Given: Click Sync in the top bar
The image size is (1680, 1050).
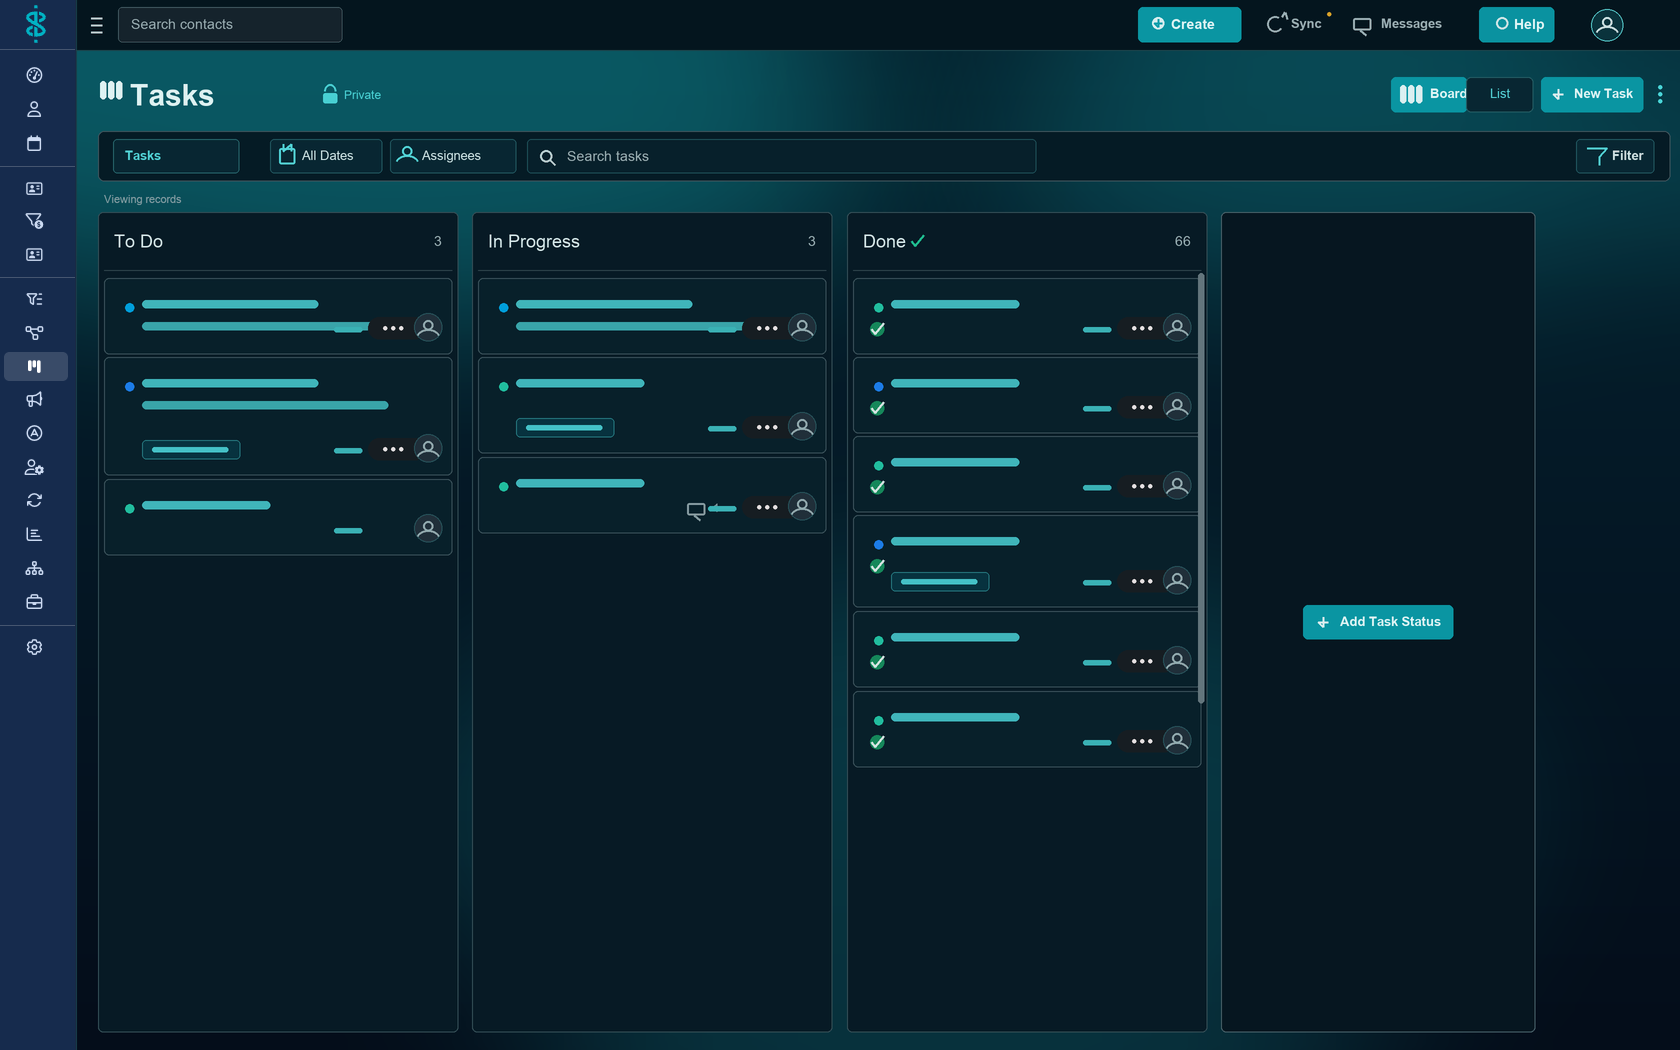Looking at the screenshot, I should tap(1295, 24).
